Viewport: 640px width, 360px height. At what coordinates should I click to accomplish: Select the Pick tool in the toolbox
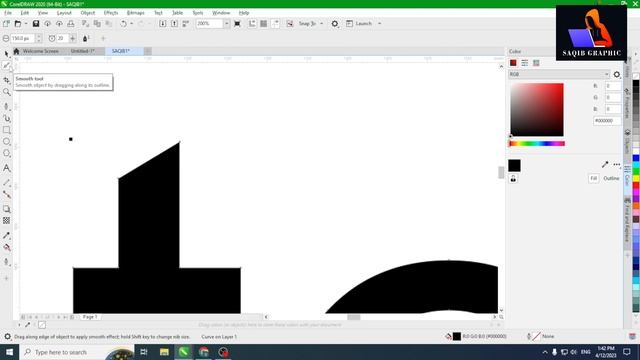point(7,54)
